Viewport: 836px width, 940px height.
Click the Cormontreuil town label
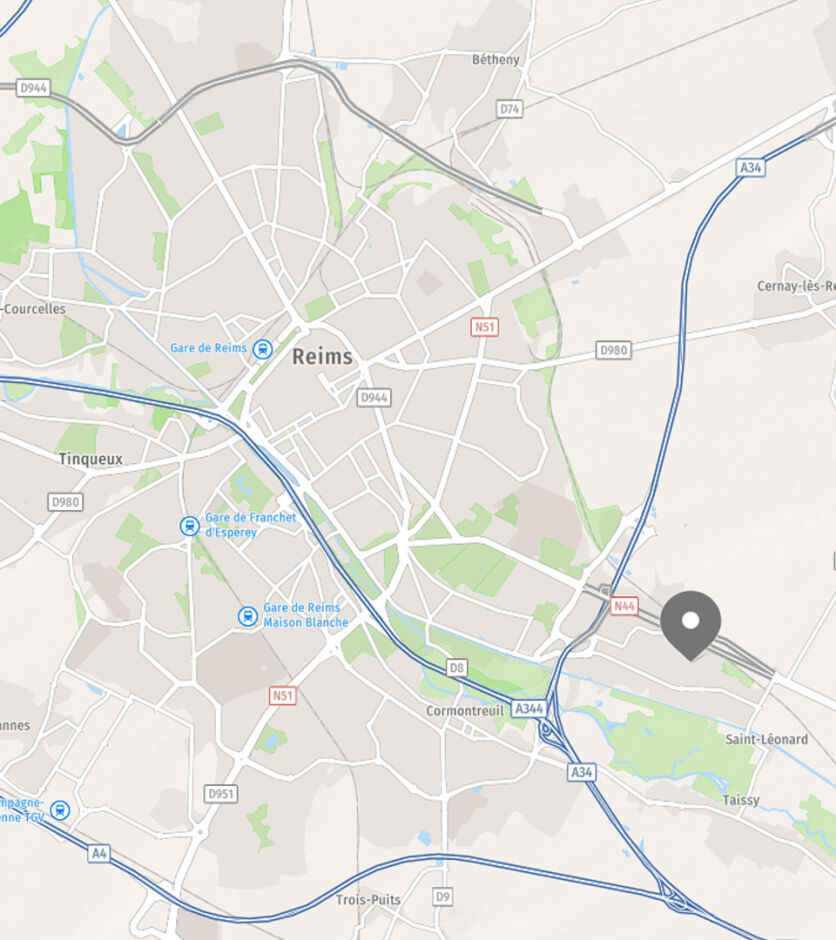pos(464,711)
